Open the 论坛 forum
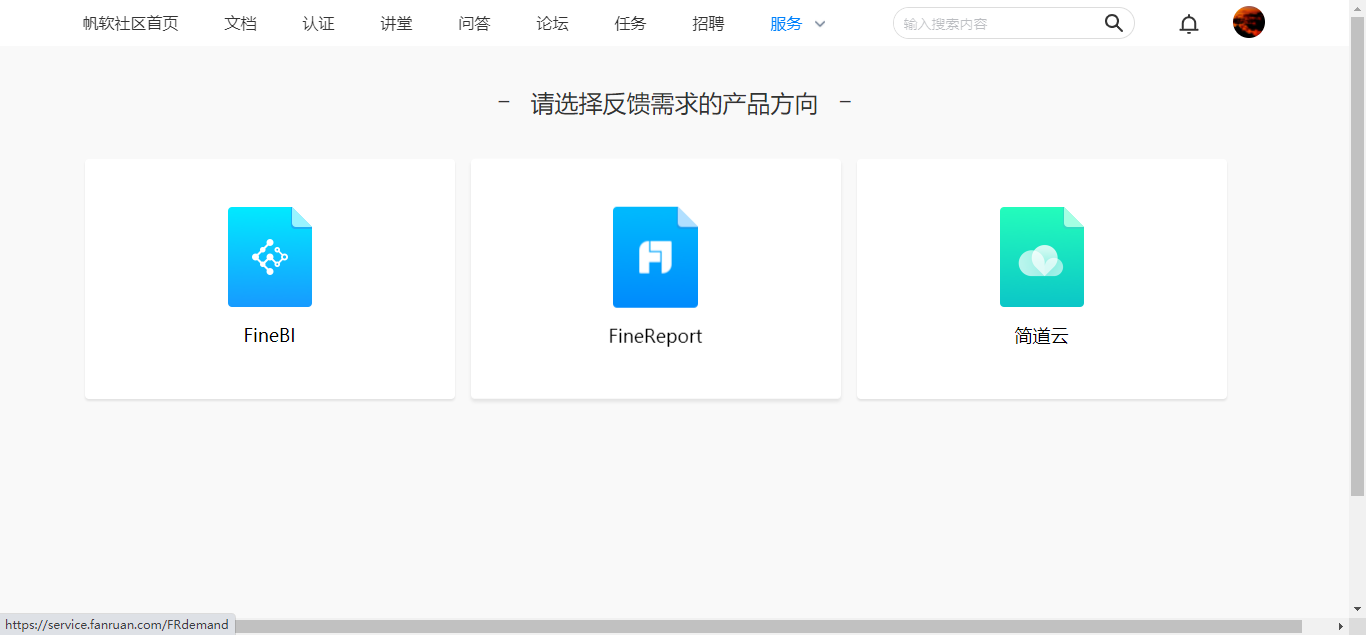This screenshot has height=635, width=1366. click(553, 23)
